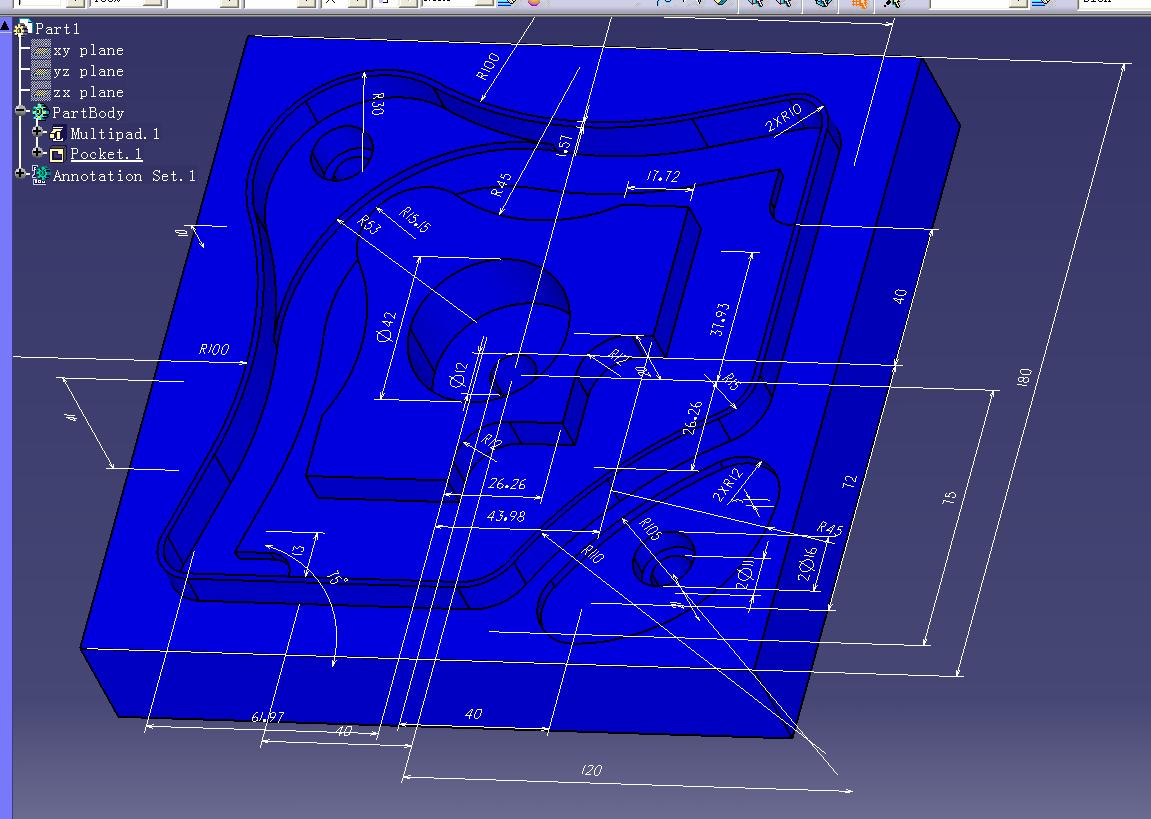Select the Part1 root node icon
Viewport: 1151px width, 819px height.
point(23,29)
